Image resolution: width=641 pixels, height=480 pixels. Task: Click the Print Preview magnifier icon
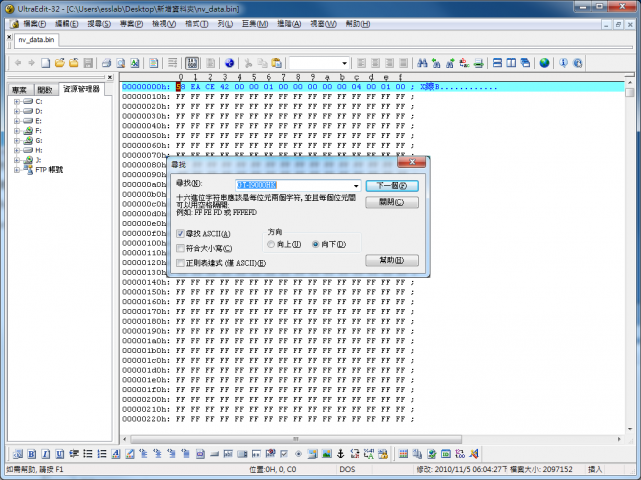click(121, 63)
